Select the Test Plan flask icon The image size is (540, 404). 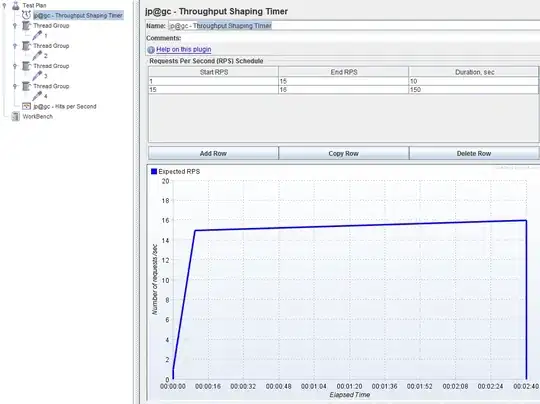pos(15,5)
